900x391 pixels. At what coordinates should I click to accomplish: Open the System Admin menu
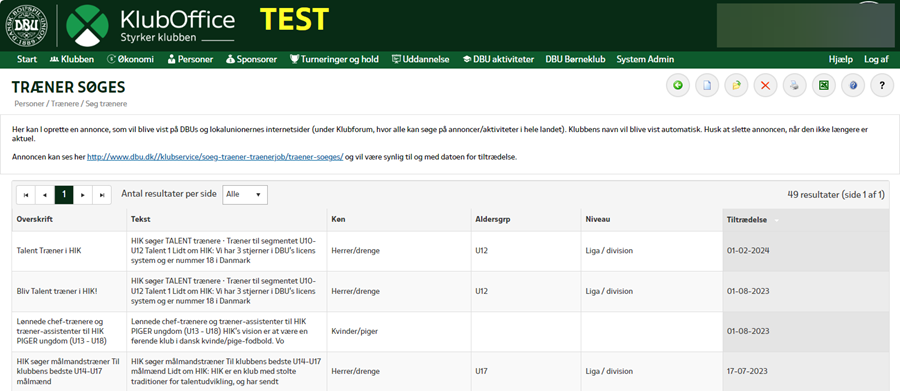point(645,59)
